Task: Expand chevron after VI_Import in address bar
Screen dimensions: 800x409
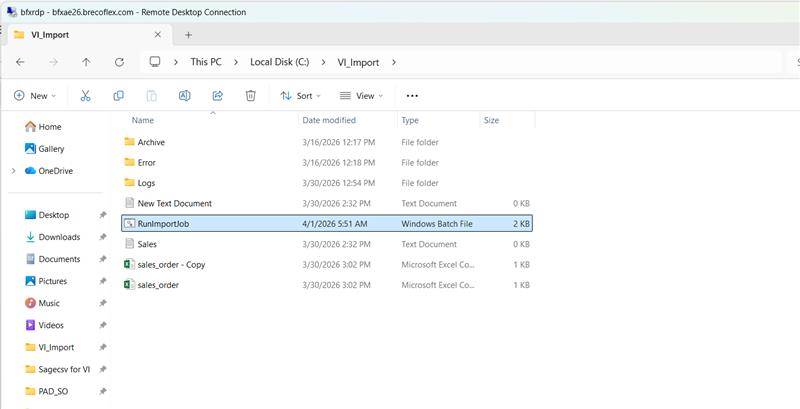Action: [x=393, y=62]
